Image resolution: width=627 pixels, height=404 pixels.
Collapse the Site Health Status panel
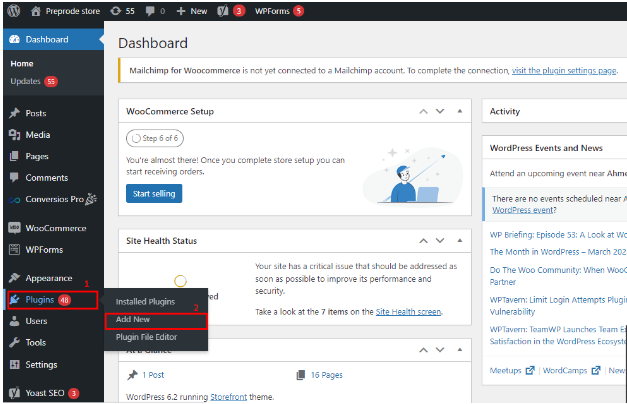tap(460, 240)
